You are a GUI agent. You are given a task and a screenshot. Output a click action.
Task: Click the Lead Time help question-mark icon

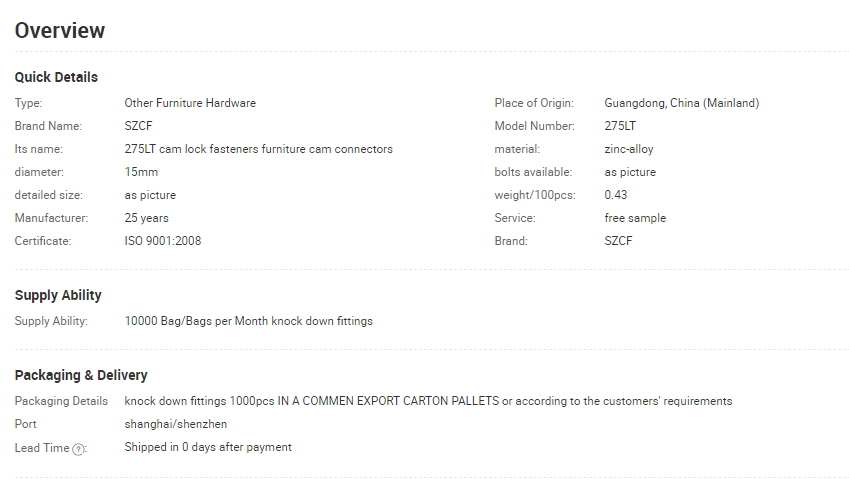[x=79, y=449]
